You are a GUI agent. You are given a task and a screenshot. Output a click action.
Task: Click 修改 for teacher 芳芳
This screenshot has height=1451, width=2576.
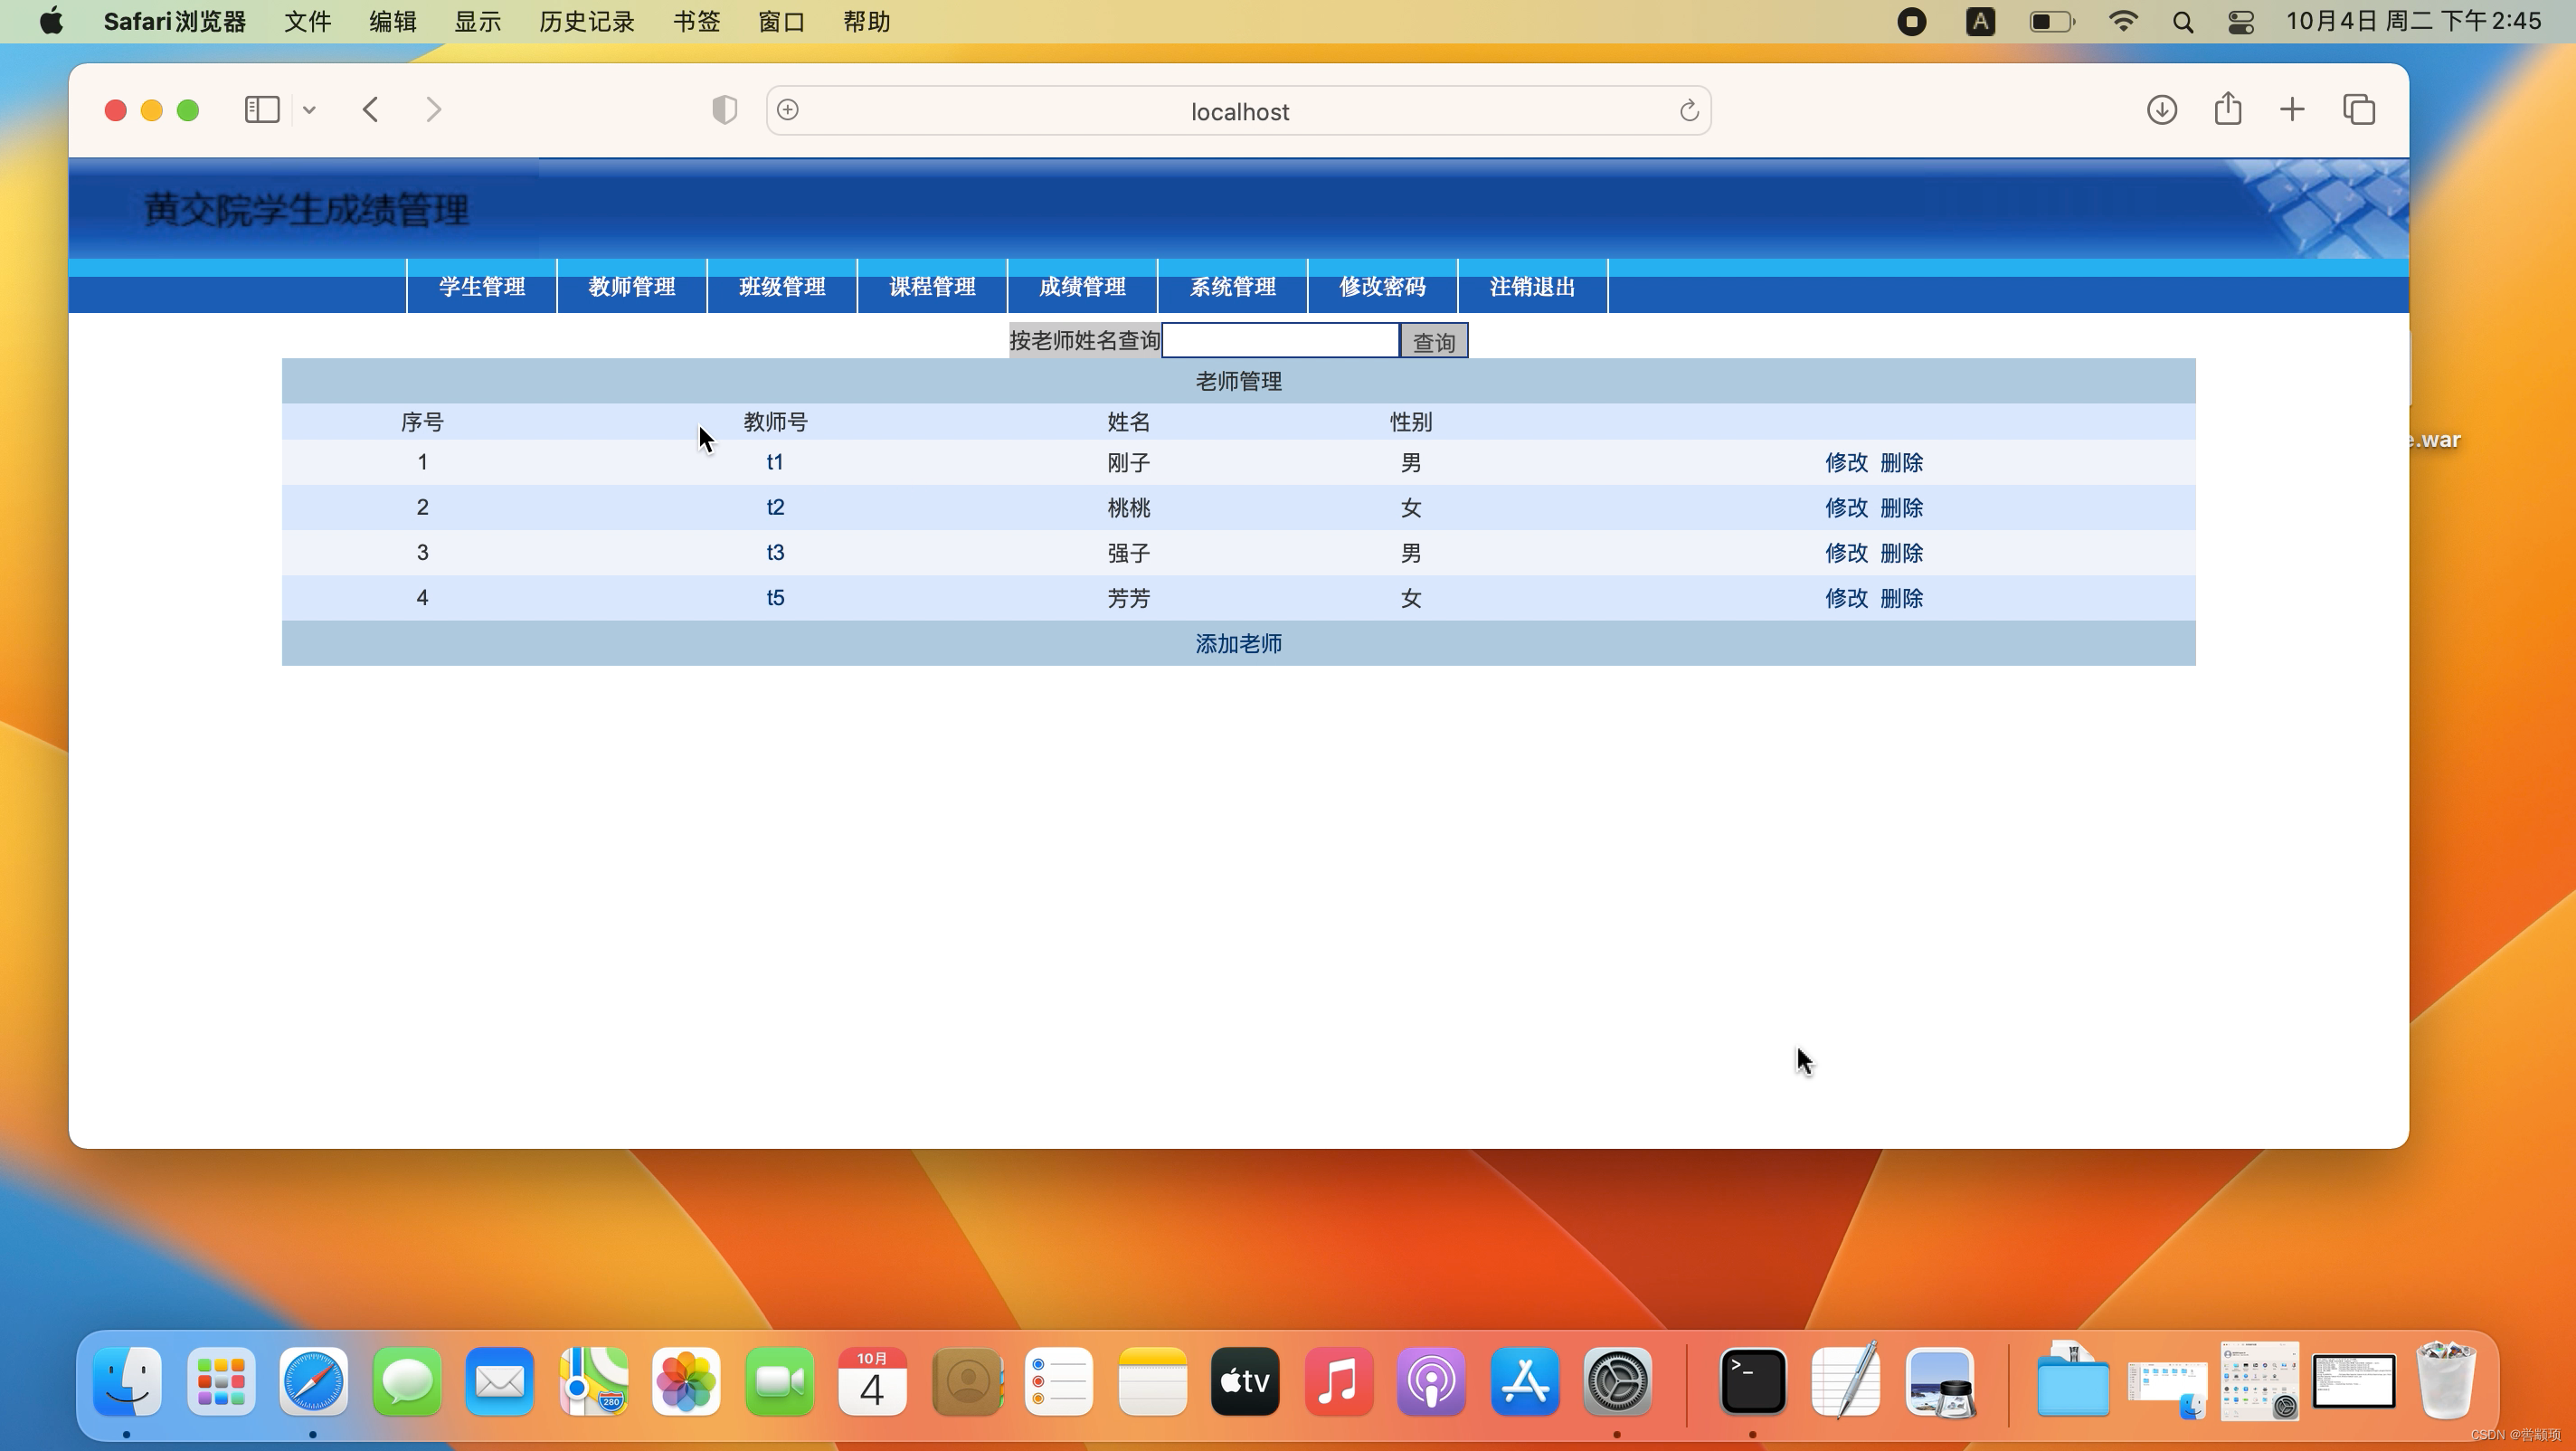tap(1846, 598)
